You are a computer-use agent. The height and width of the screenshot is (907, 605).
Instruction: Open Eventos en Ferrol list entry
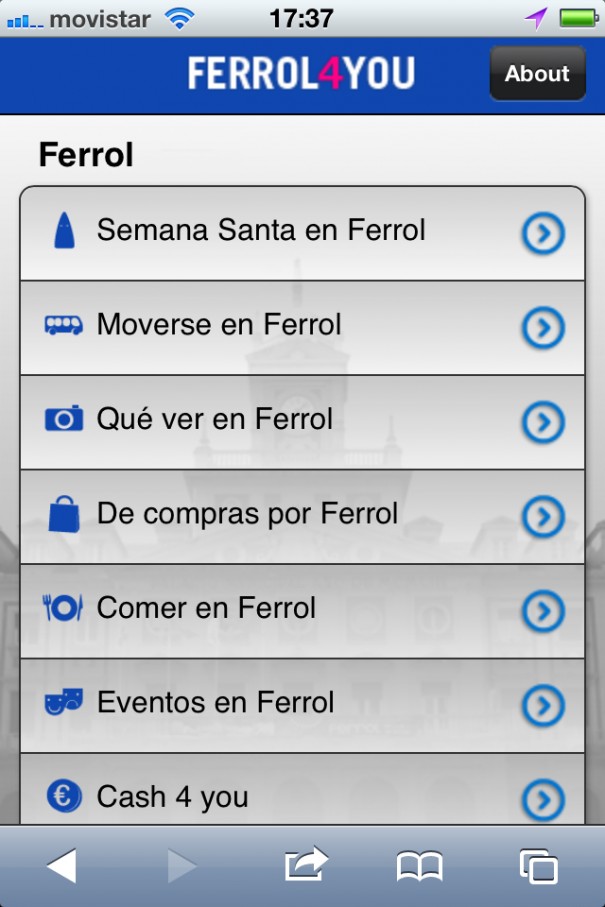(215, 703)
